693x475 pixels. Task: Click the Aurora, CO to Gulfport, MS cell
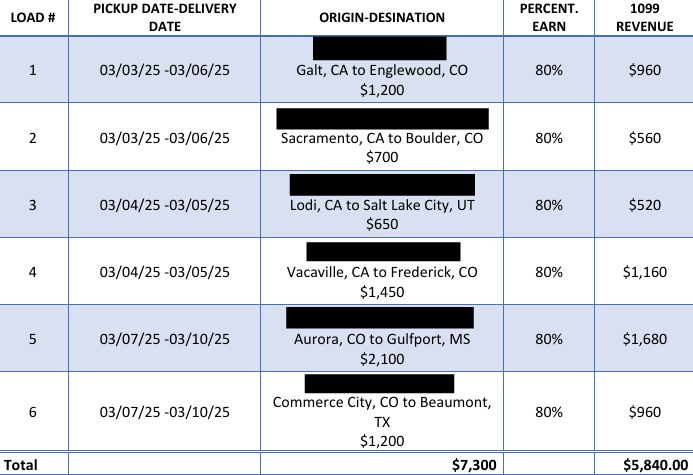click(x=382, y=338)
